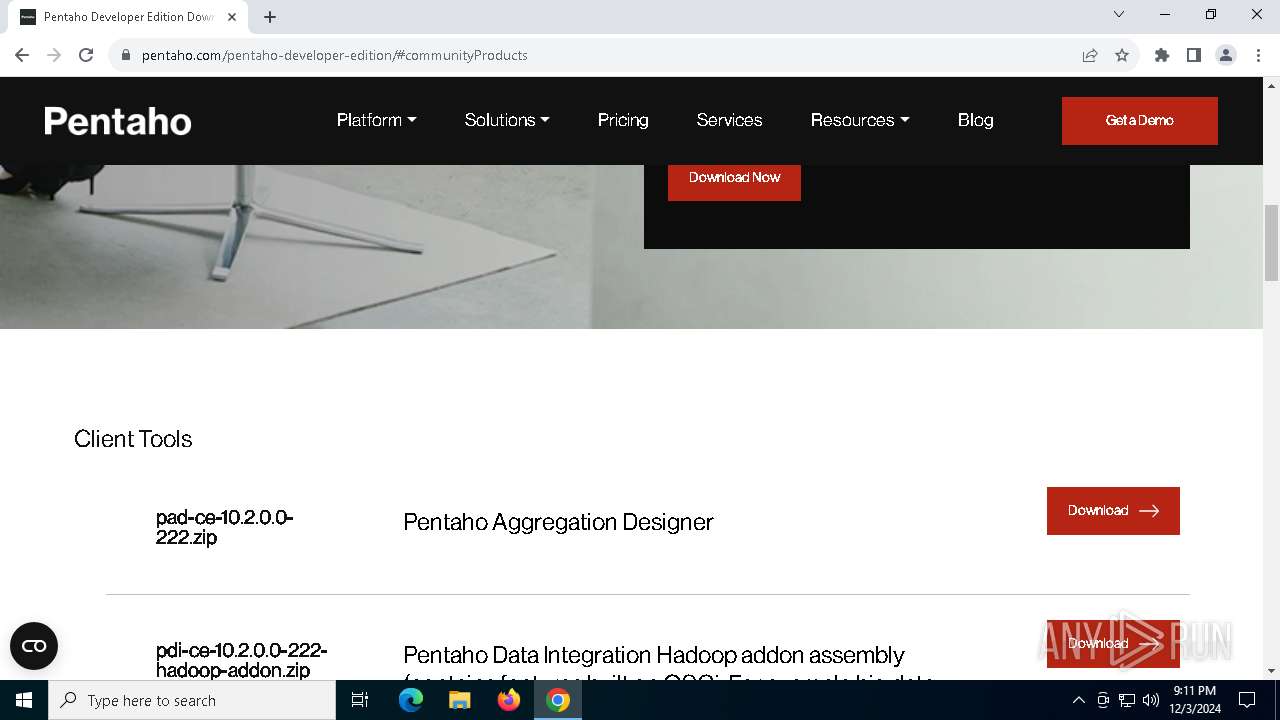This screenshot has width=1280, height=720.
Task: Select pad-ce-10.2.0.0-222.zip filename
Action: (x=224, y=527)
